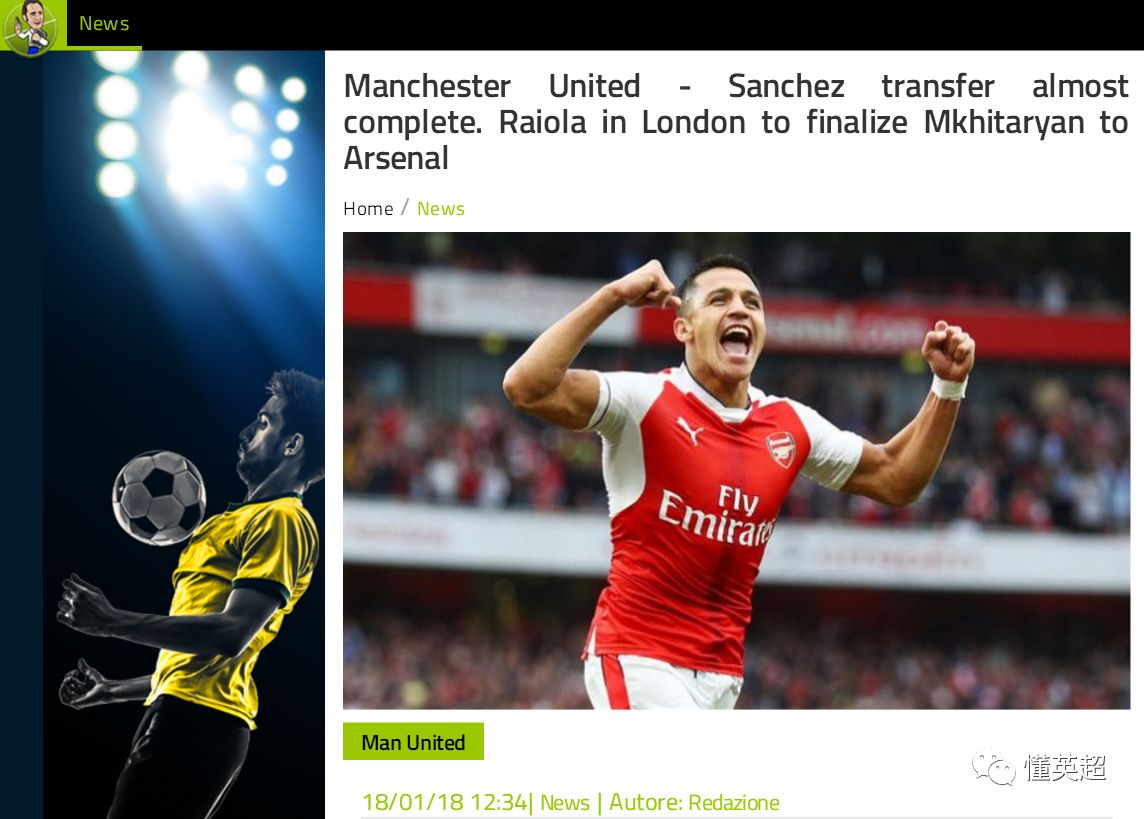Click the Man United green tag button
The image size is (1144, 819).
pyautogui.click(x=413, y=742)
